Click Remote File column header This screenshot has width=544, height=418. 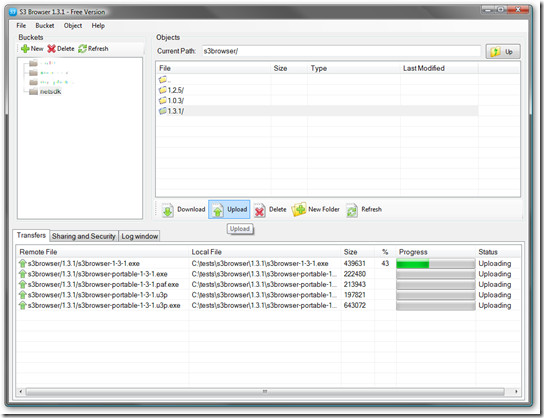102,252
